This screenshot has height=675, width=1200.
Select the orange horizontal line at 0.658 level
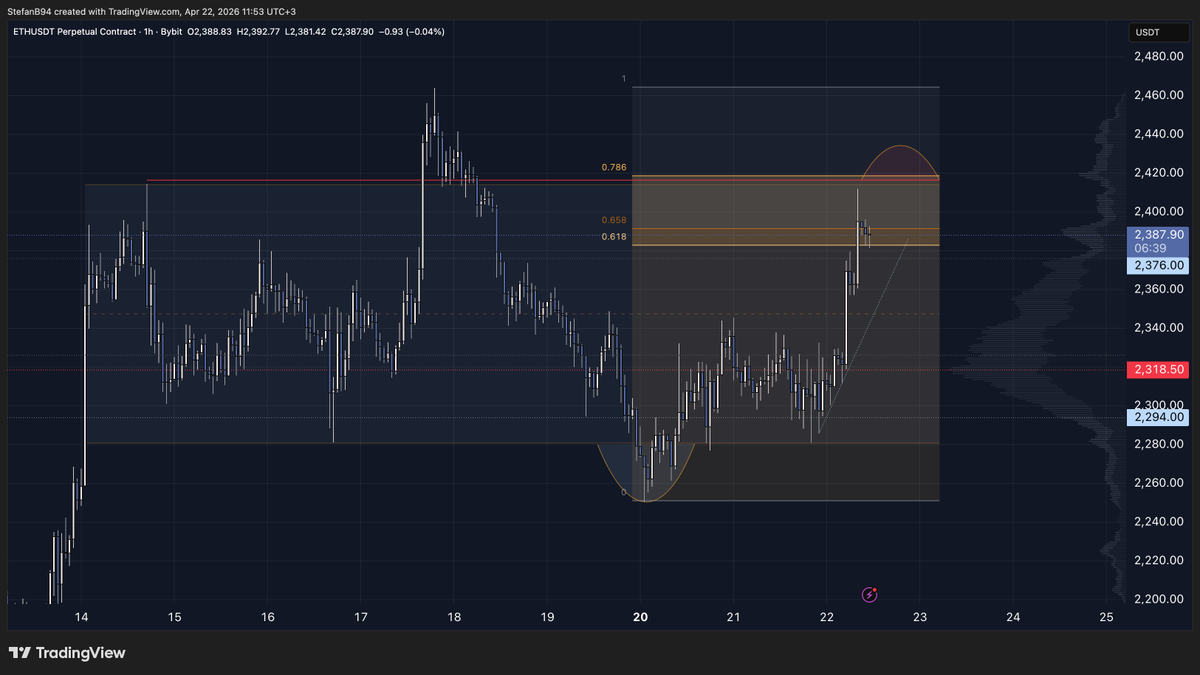pos(786,228)
